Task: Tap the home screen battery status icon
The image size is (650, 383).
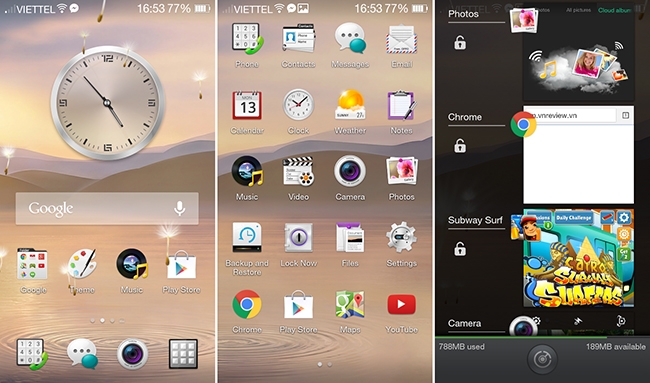Action: pyautogui.click(x=202, y=8)
